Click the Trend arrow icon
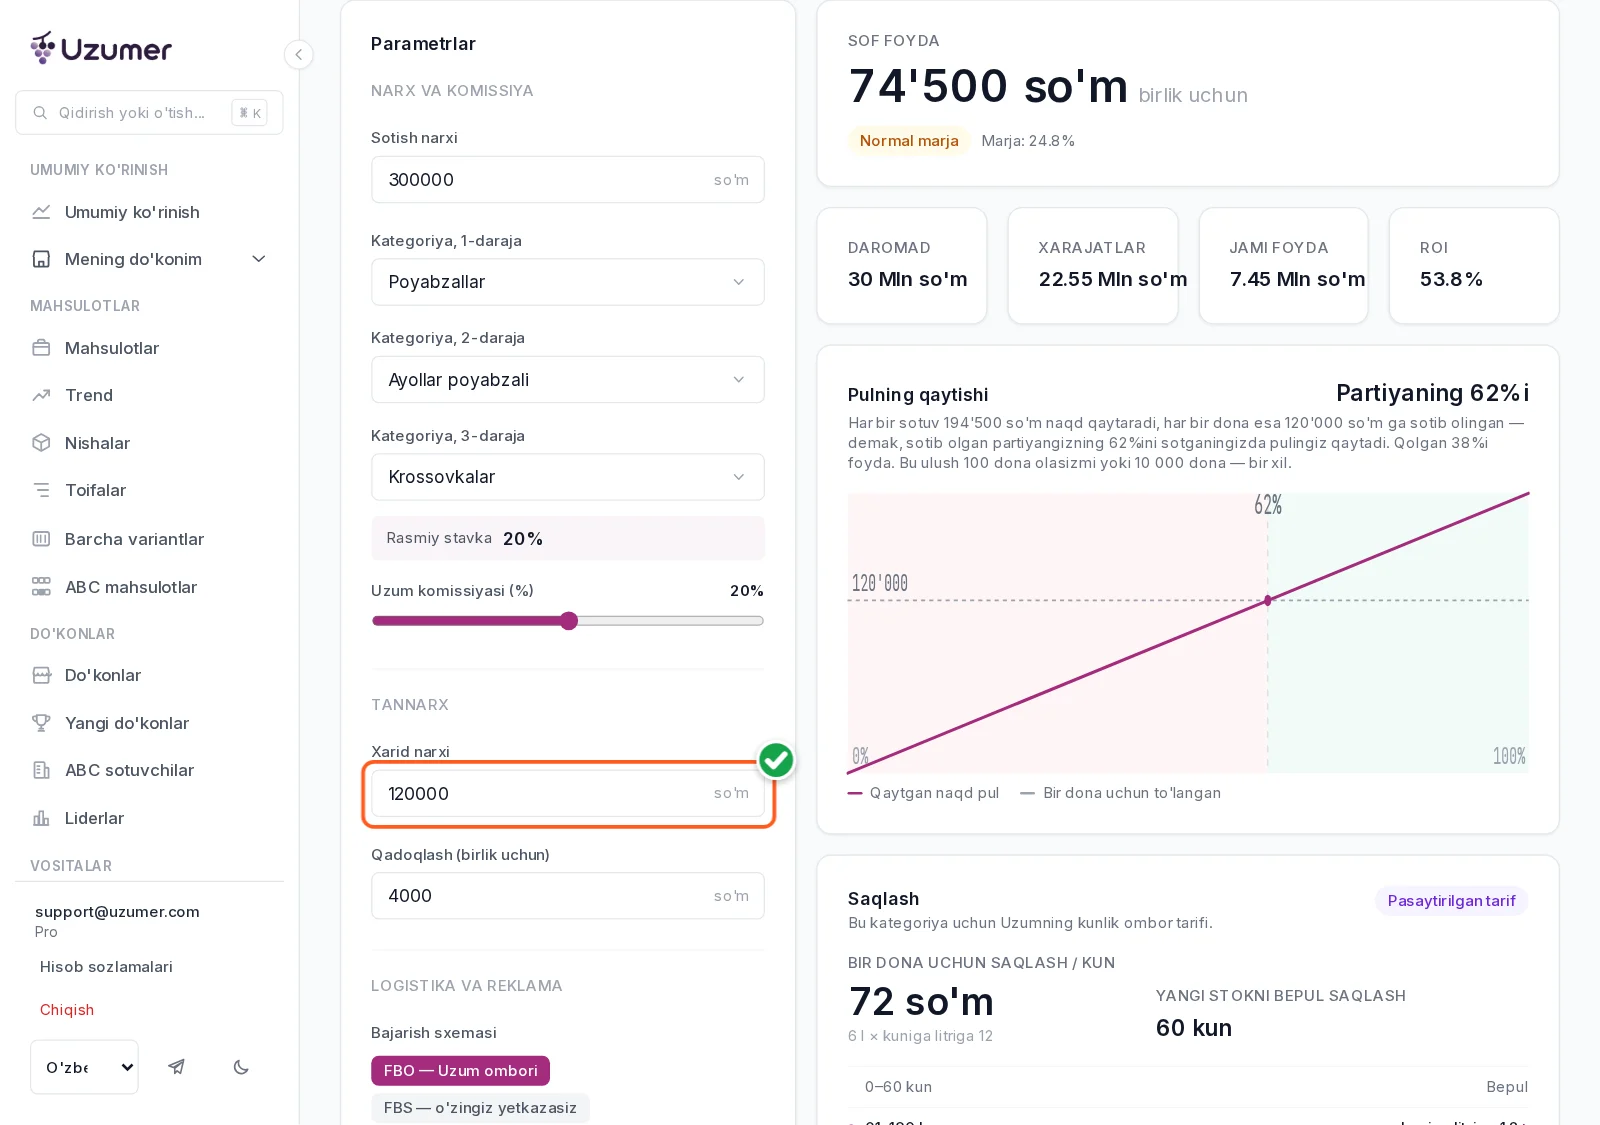 pyautogui.click(x=41, y=395)
